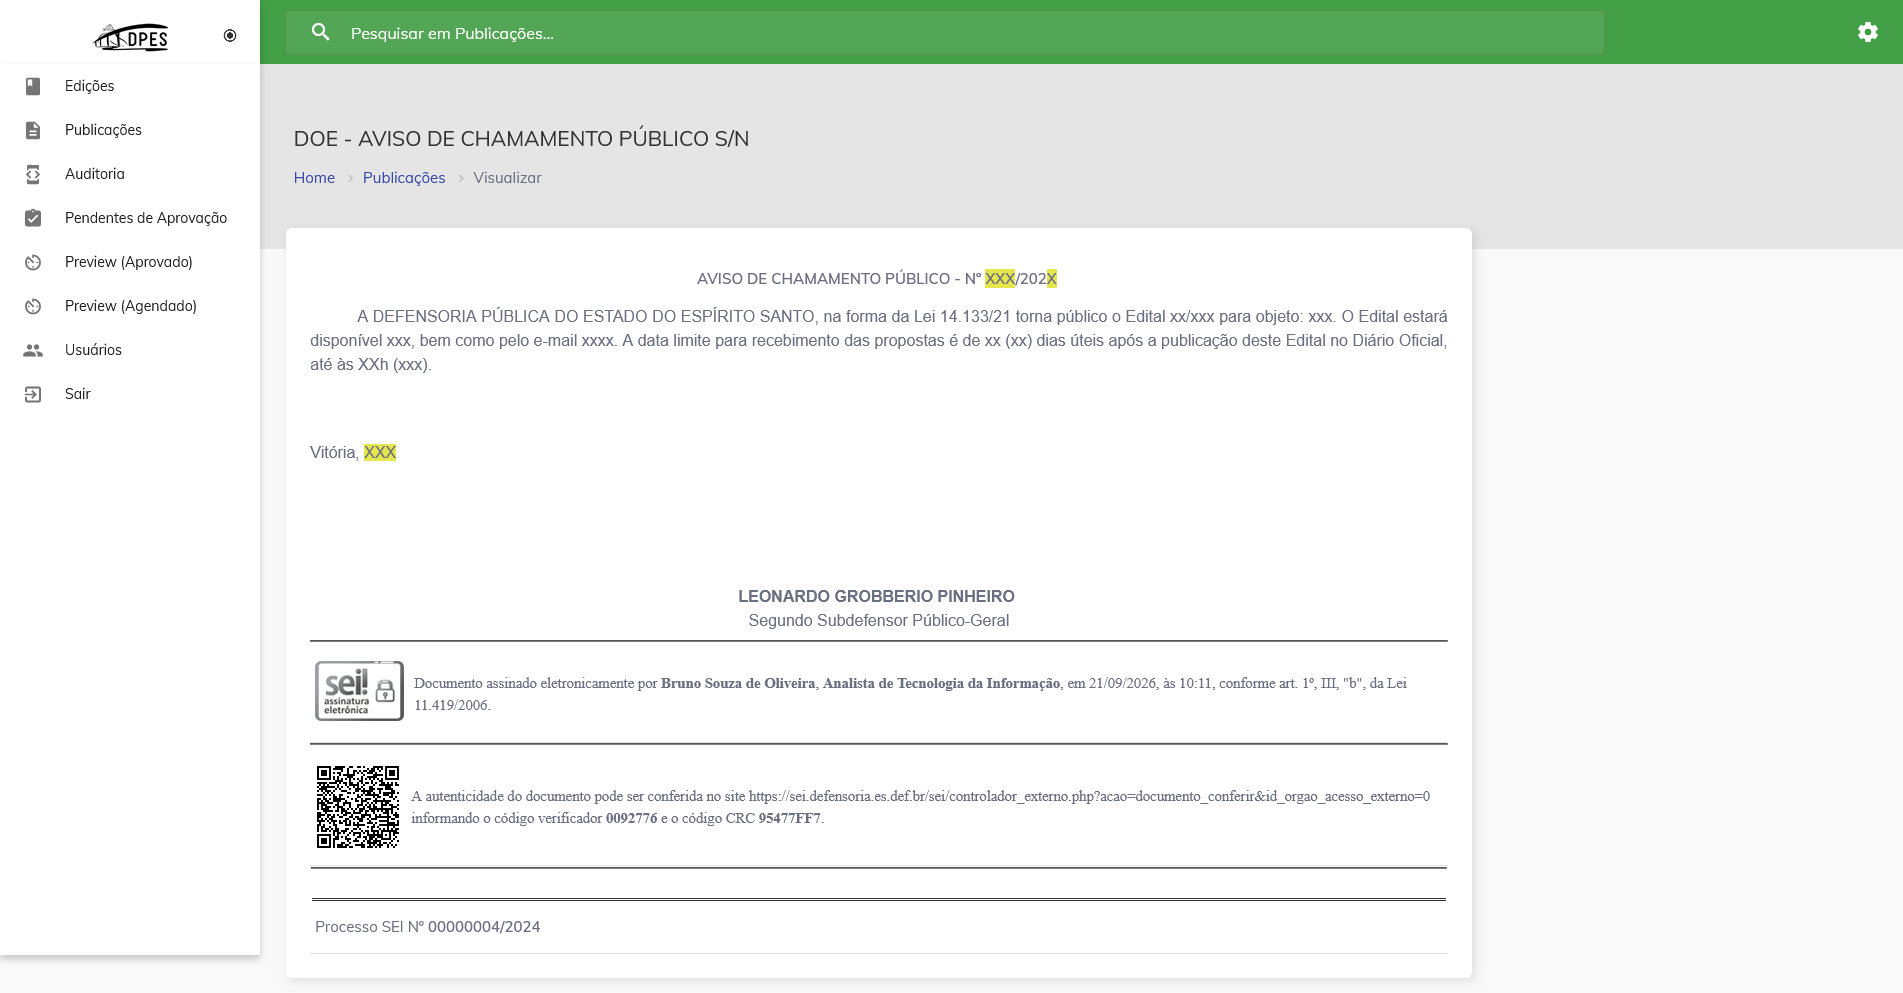Focus the Pesquisar em Publicações search field

[x=945, y=33]
